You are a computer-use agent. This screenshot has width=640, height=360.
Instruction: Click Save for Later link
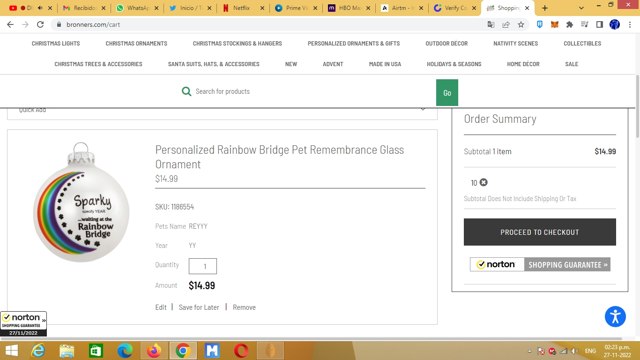pyautogui.click(x=199, y=307)
